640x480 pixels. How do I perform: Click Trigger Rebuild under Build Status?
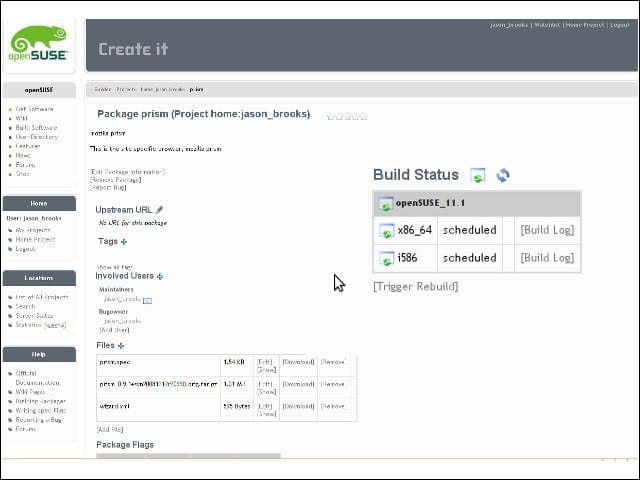(416, 287)
